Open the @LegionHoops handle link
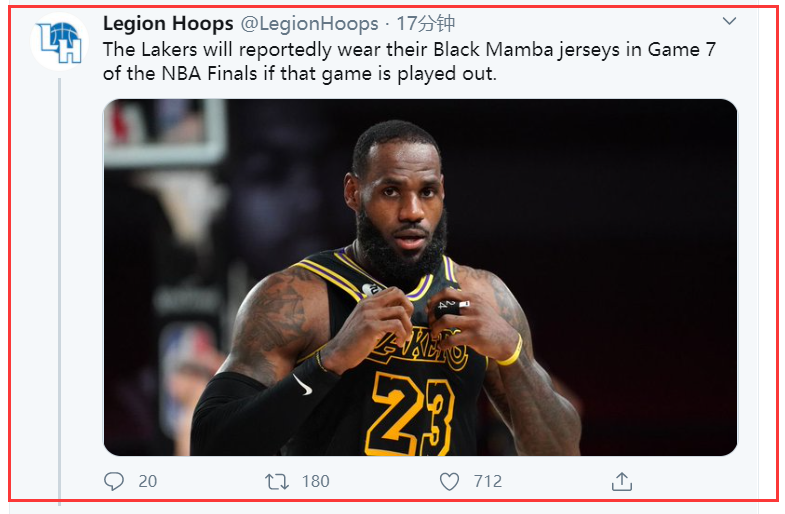Screen dimensions: 785x514 309,24
